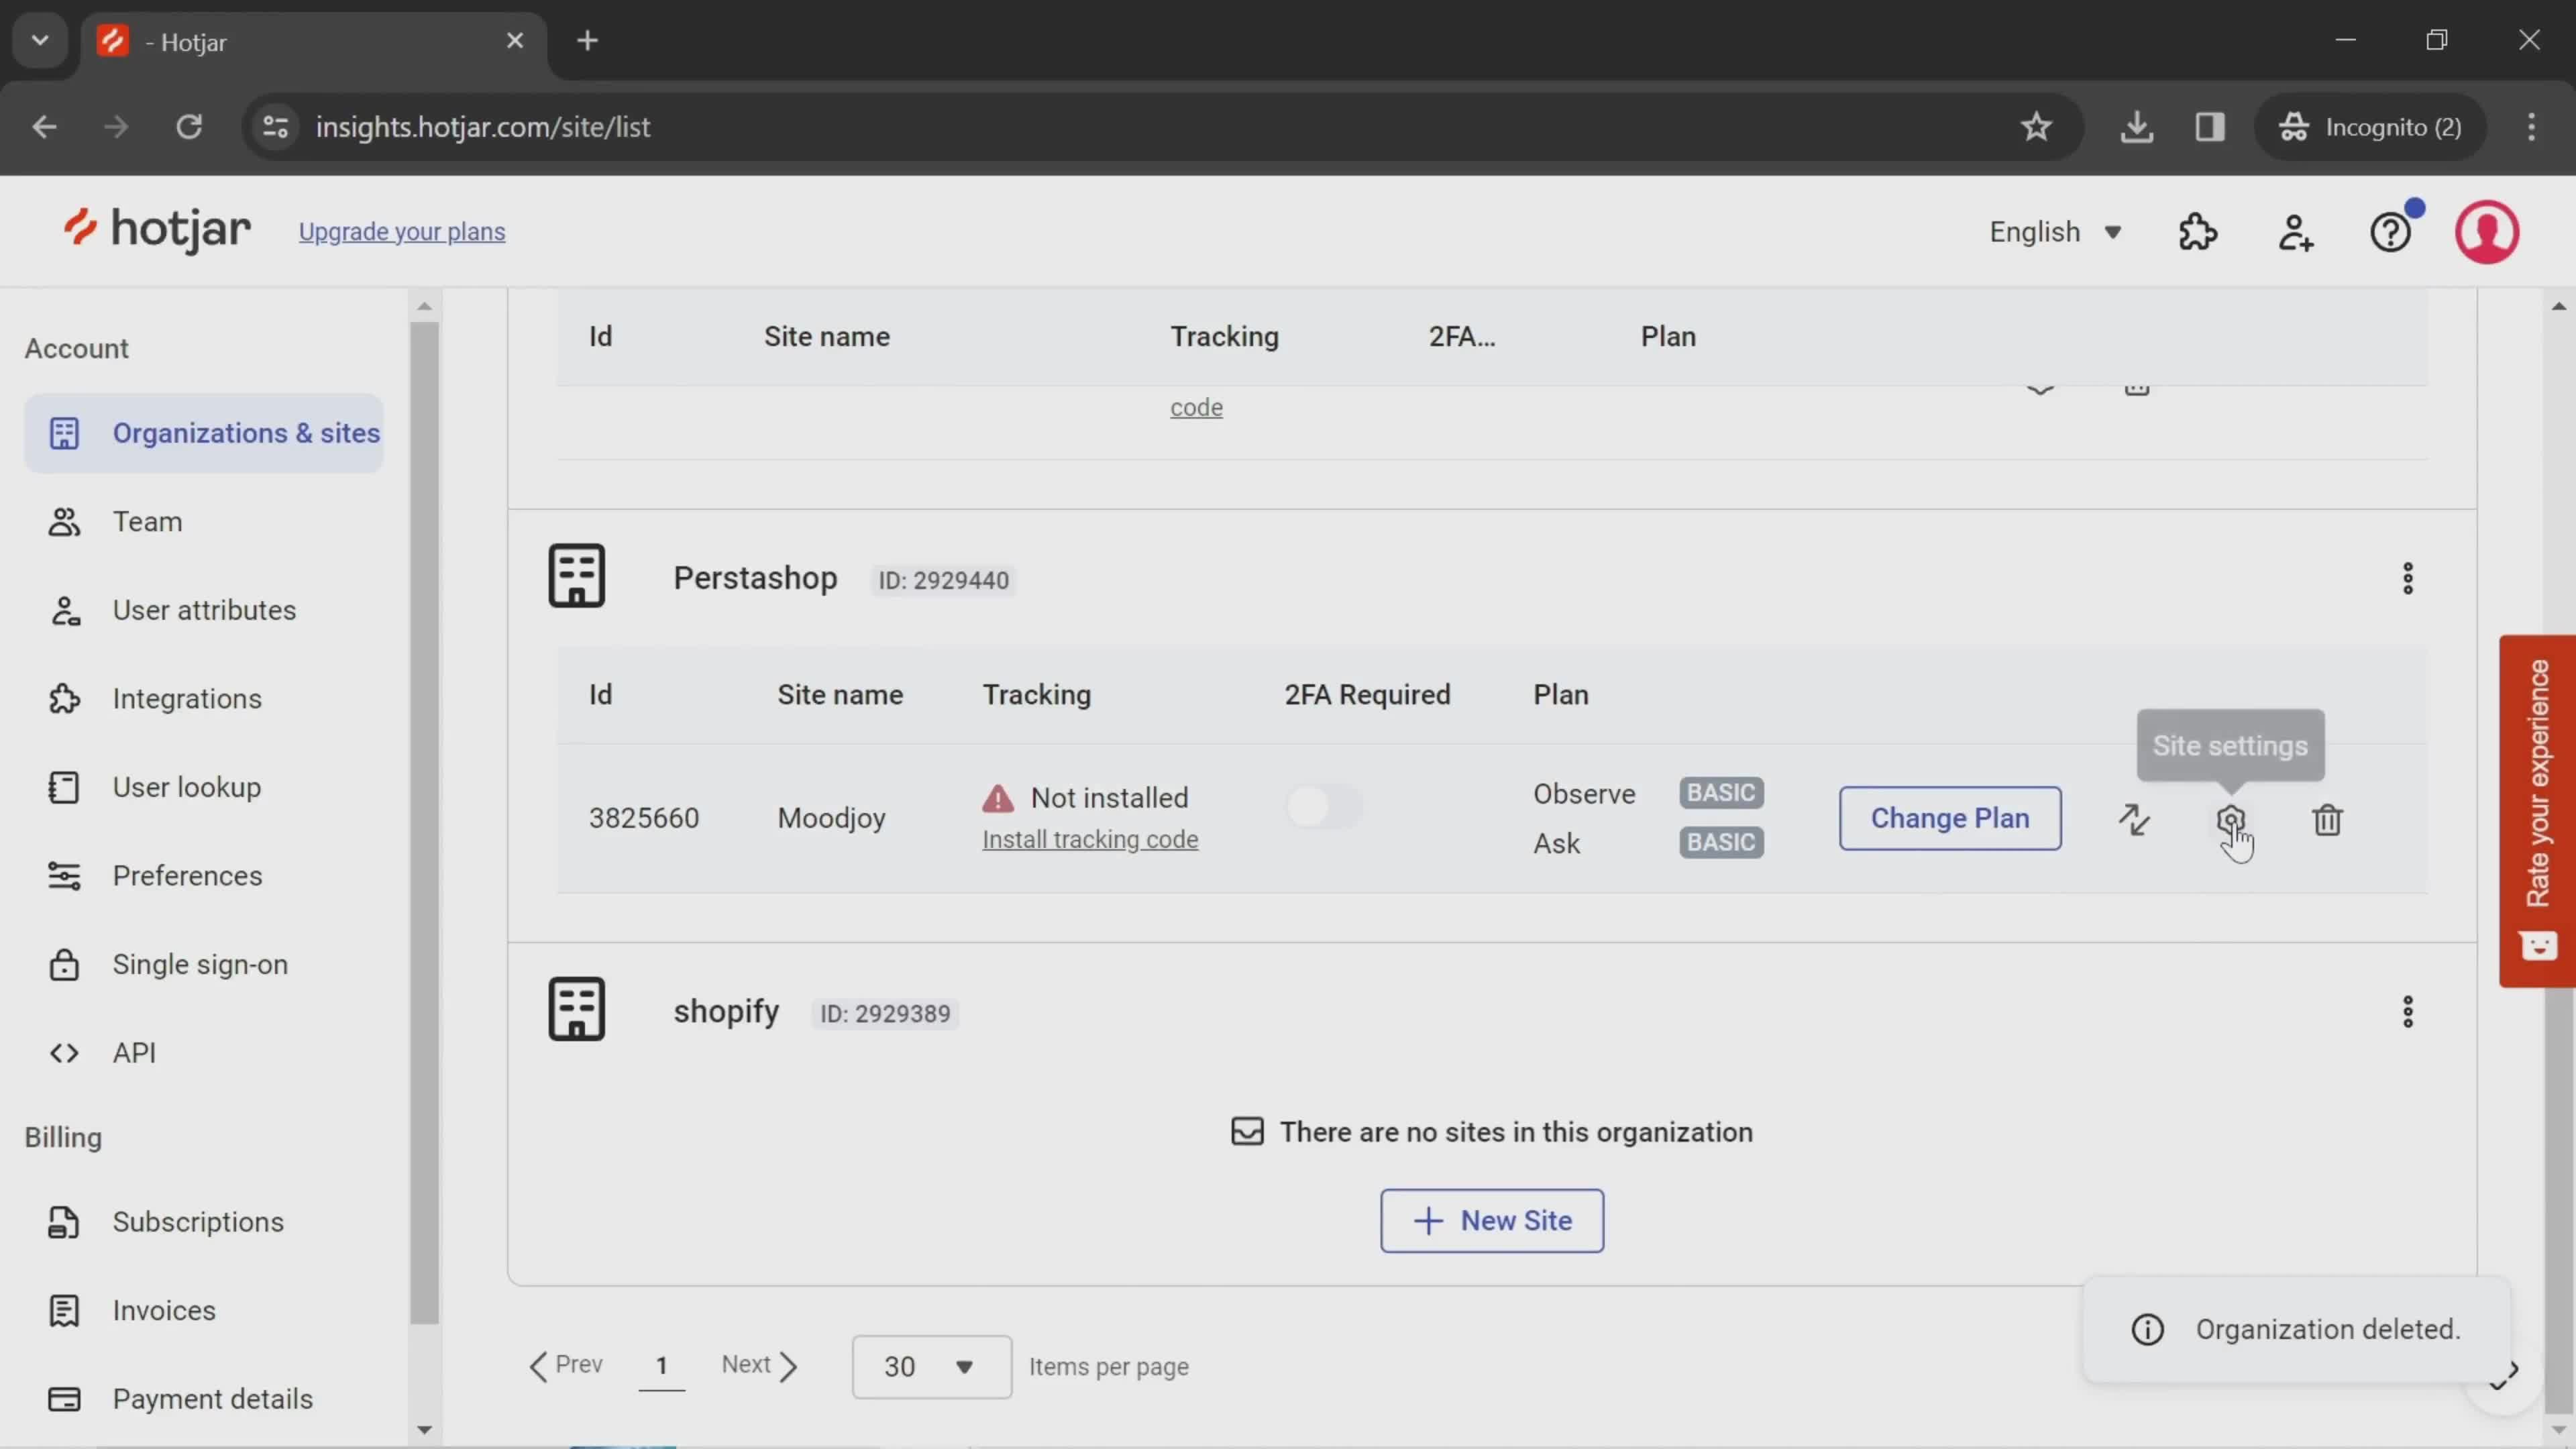Click the invite team member icon

(2295, 232)
